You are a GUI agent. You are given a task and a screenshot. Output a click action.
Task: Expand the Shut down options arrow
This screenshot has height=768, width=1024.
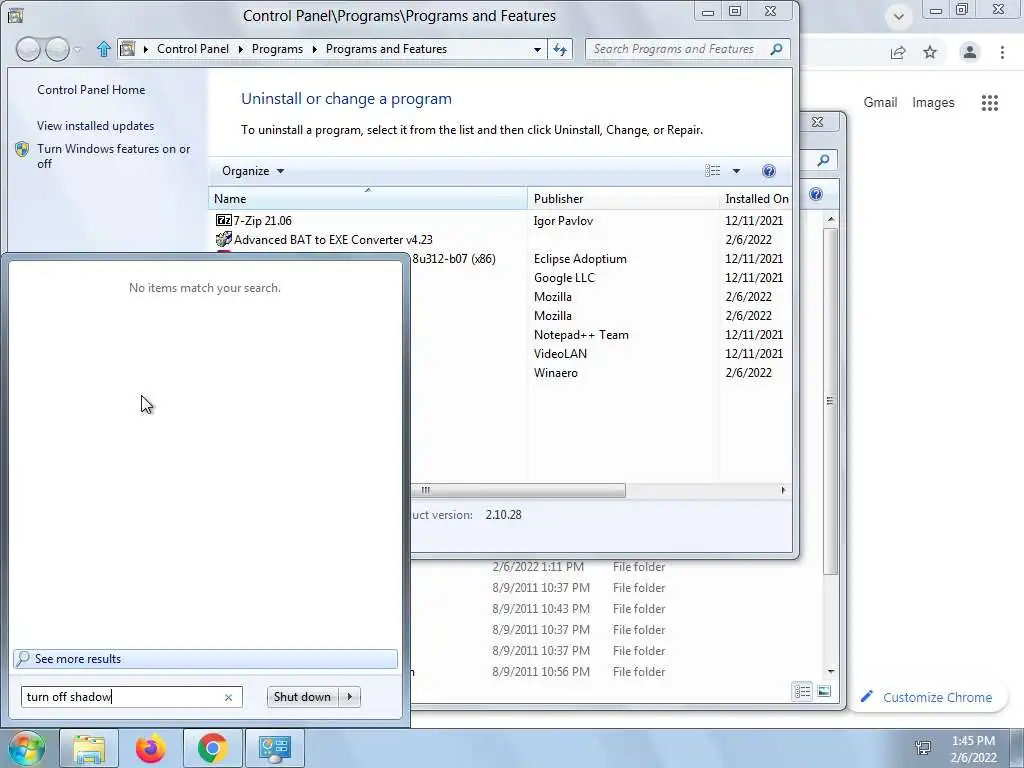349,697
